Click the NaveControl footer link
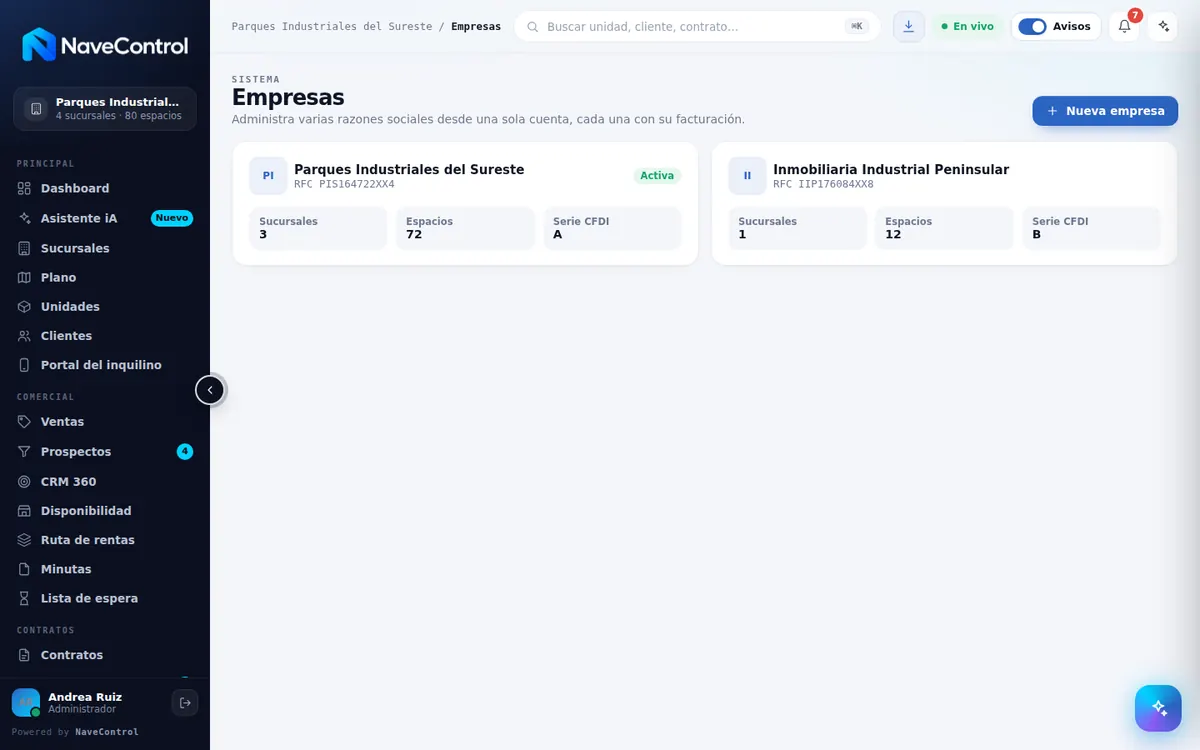Screen dimensions: 1200x750 coord(107,732)
